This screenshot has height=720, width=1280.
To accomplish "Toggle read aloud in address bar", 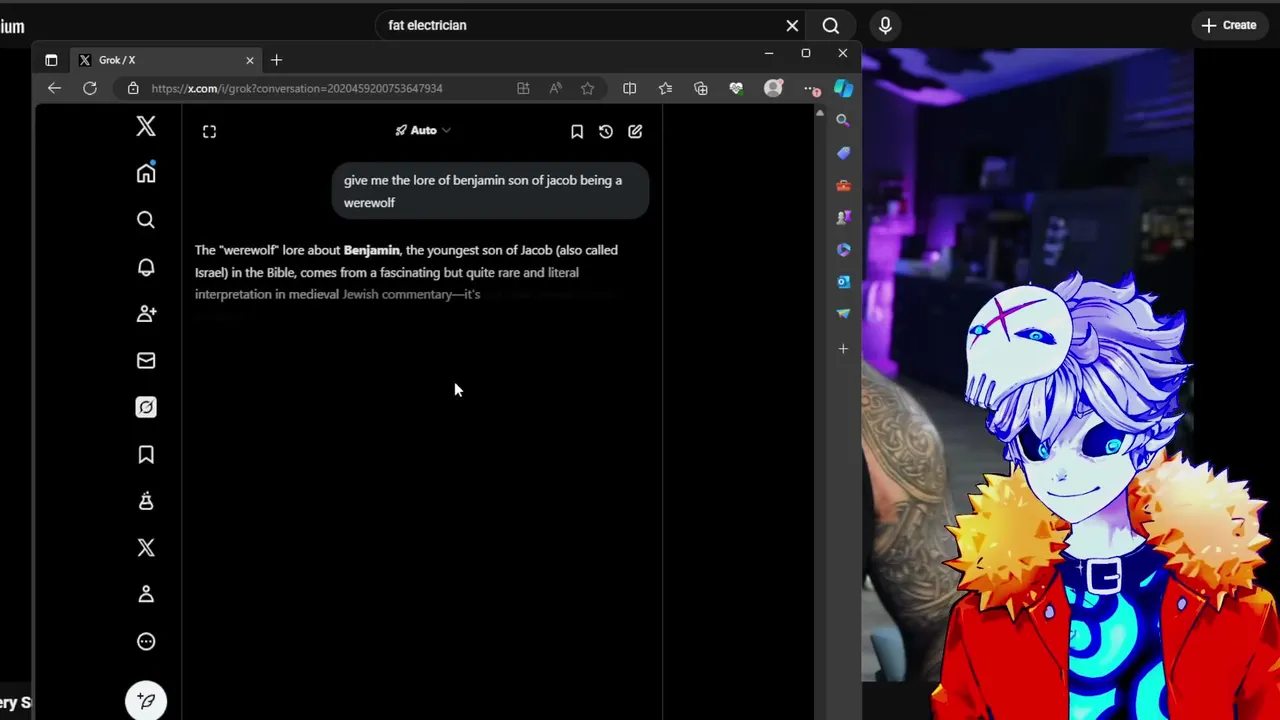I will 555,88.
